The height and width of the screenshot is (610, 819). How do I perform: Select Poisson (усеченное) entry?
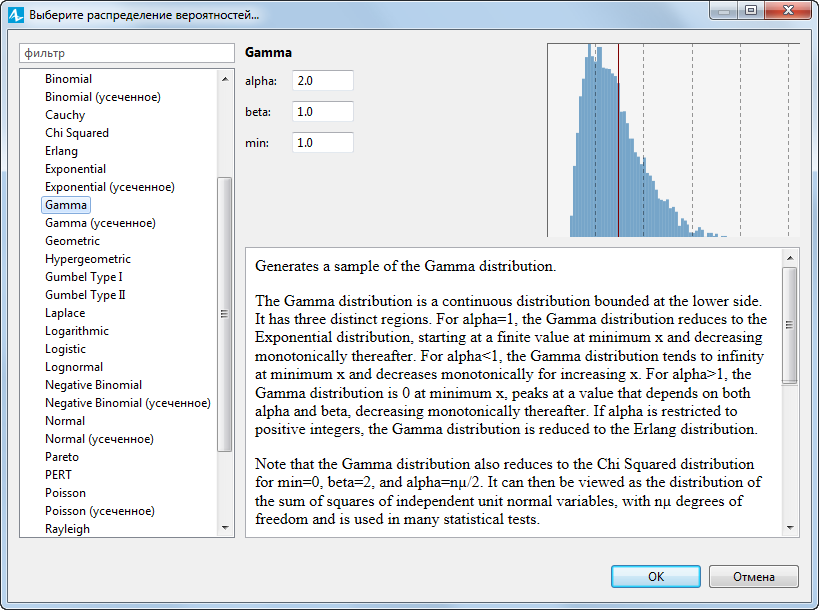point(100,511)
